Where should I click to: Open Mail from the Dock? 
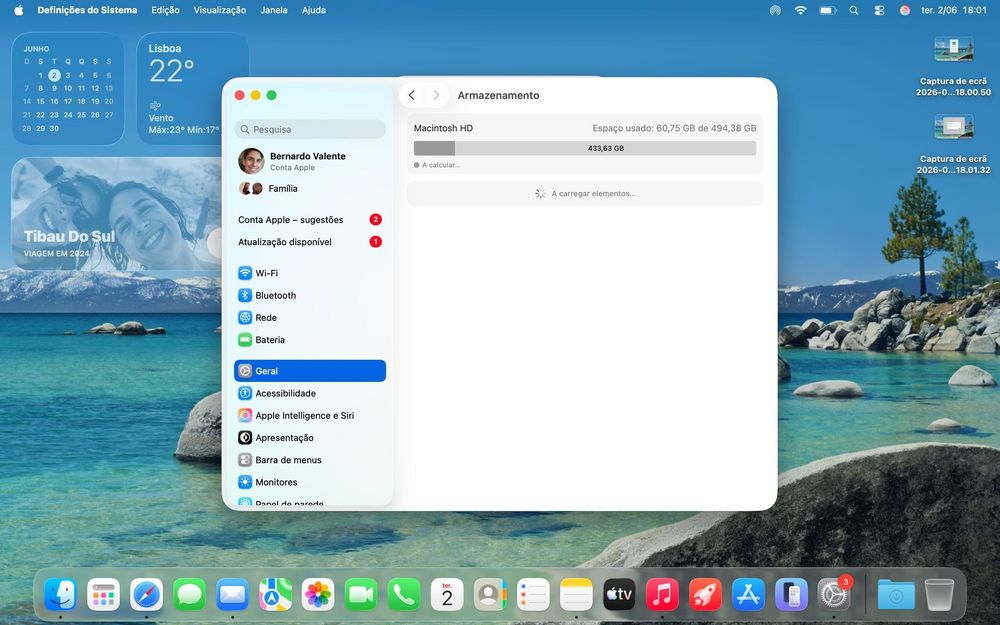click(232, 594)
